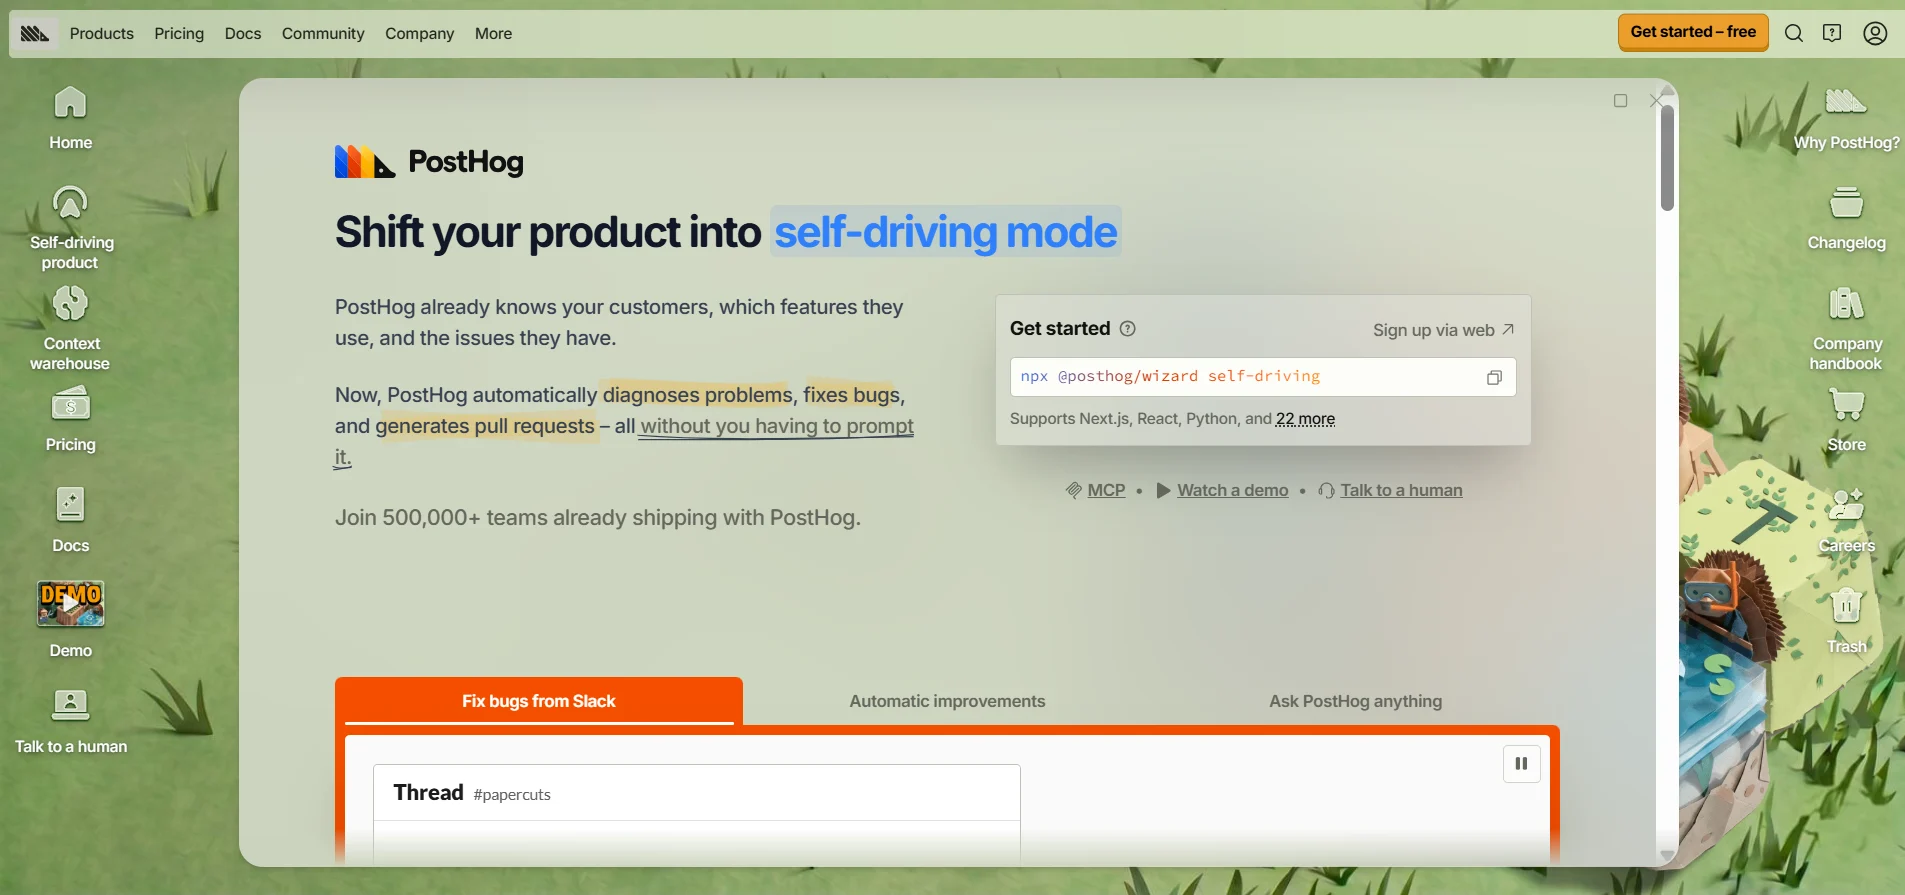Open the Why PostHog? desktop icon
This screenshot has width=1905, height=895.
point(1846,118)
